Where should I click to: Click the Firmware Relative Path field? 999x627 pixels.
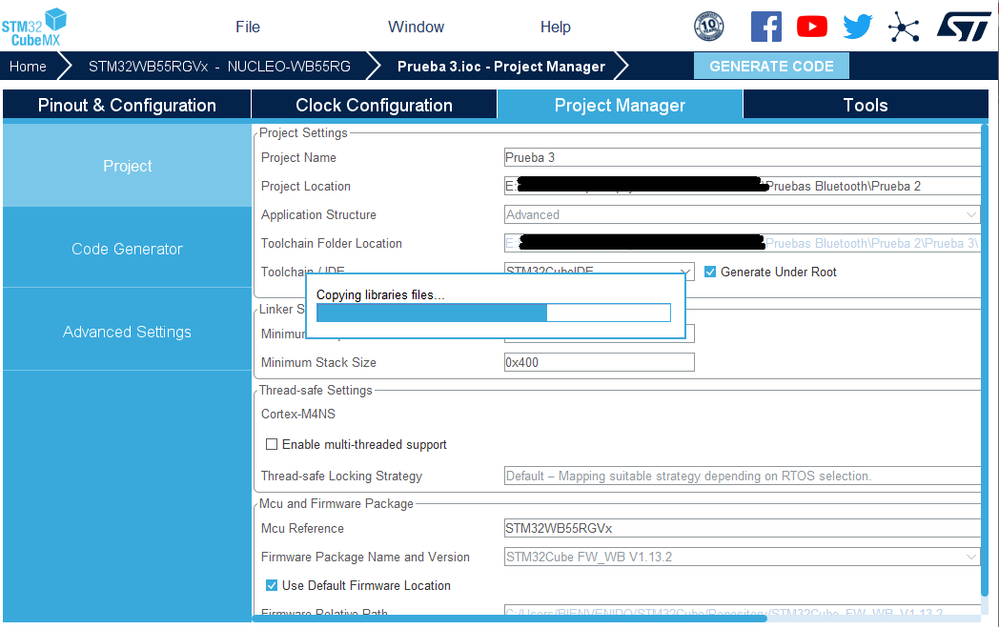coord(742,612)
